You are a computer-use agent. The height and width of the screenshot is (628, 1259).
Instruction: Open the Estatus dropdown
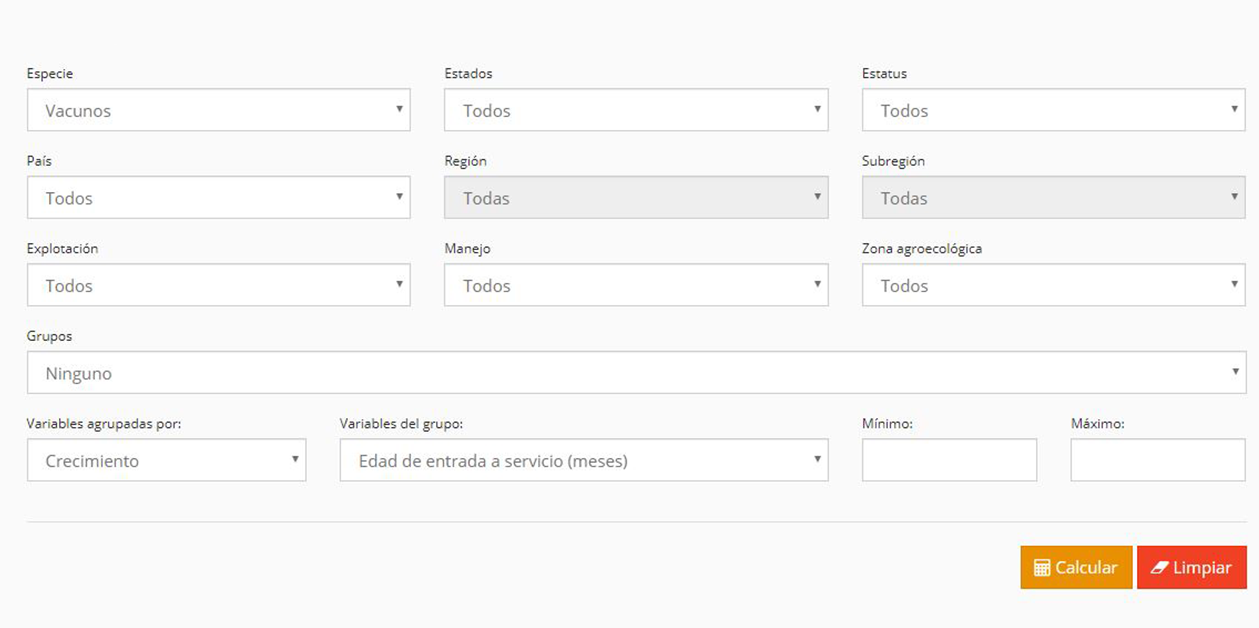1054,110
